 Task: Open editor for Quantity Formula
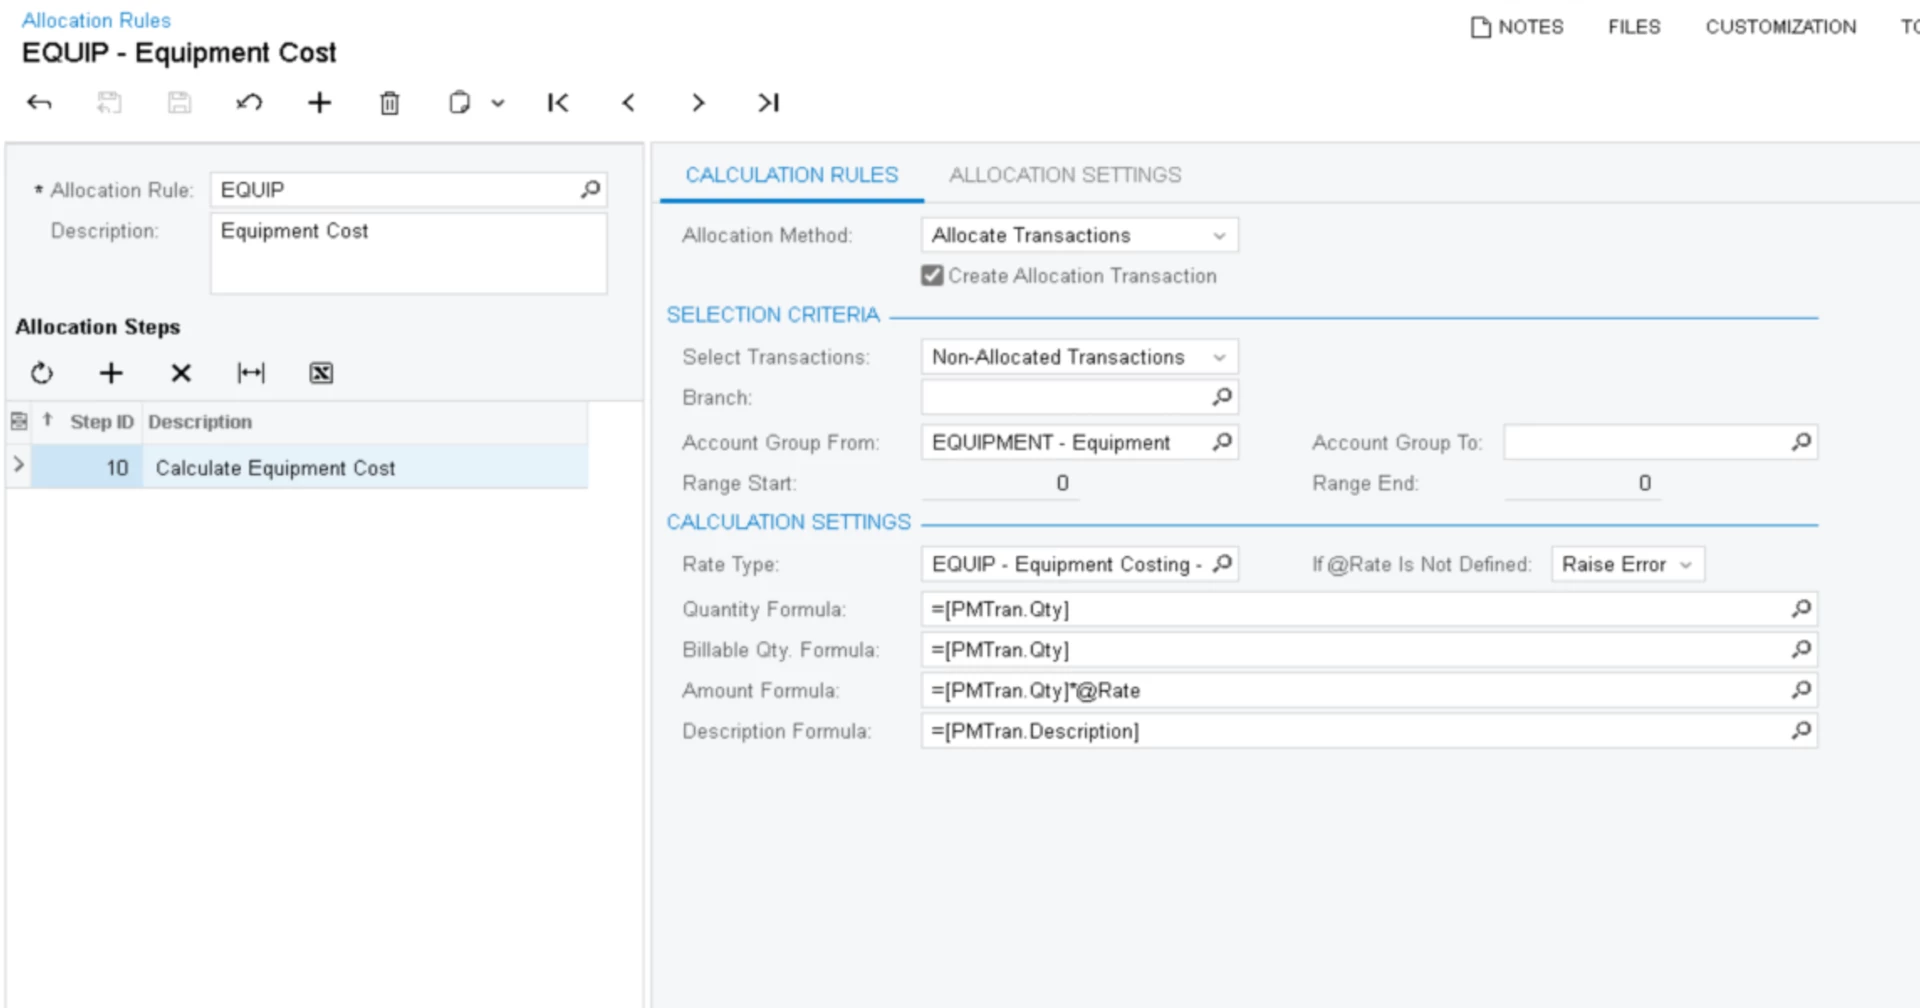pos(1801,608)
